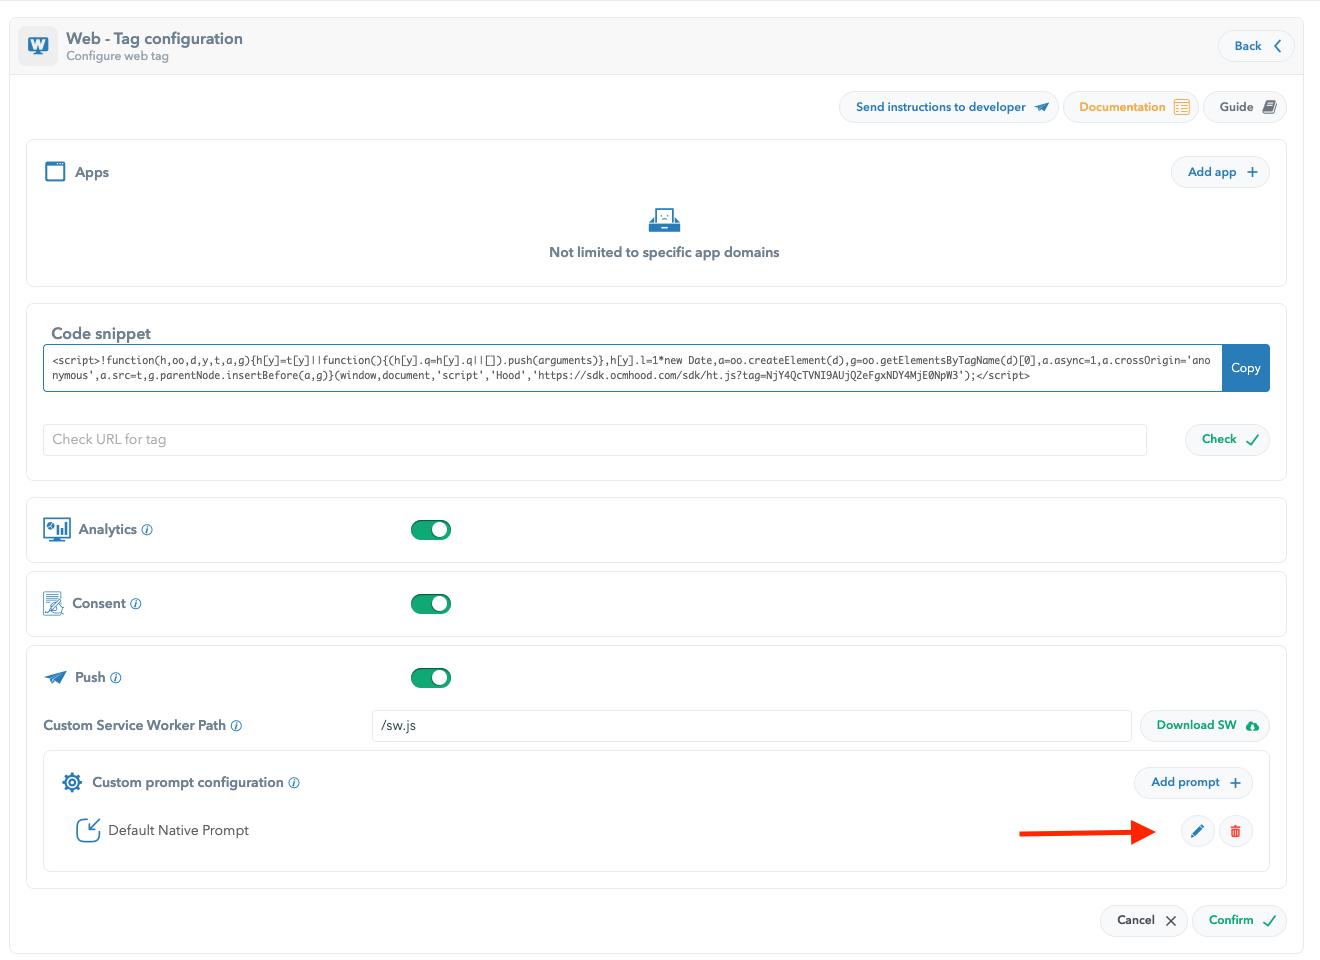Click the Default Native Prompt icon

(88, 830)
